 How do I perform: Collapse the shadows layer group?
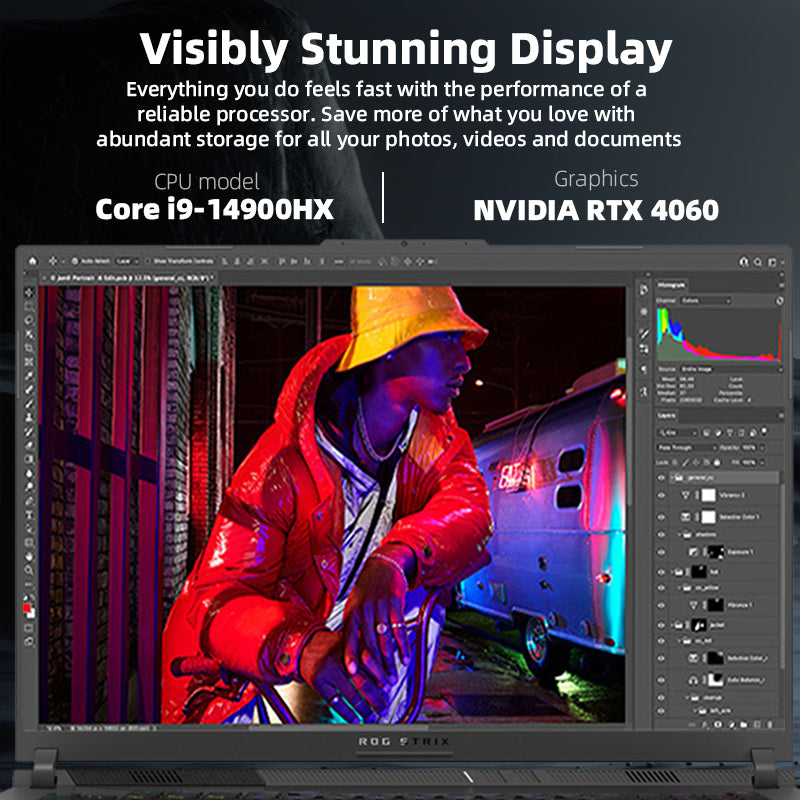[x=679, y=534]
